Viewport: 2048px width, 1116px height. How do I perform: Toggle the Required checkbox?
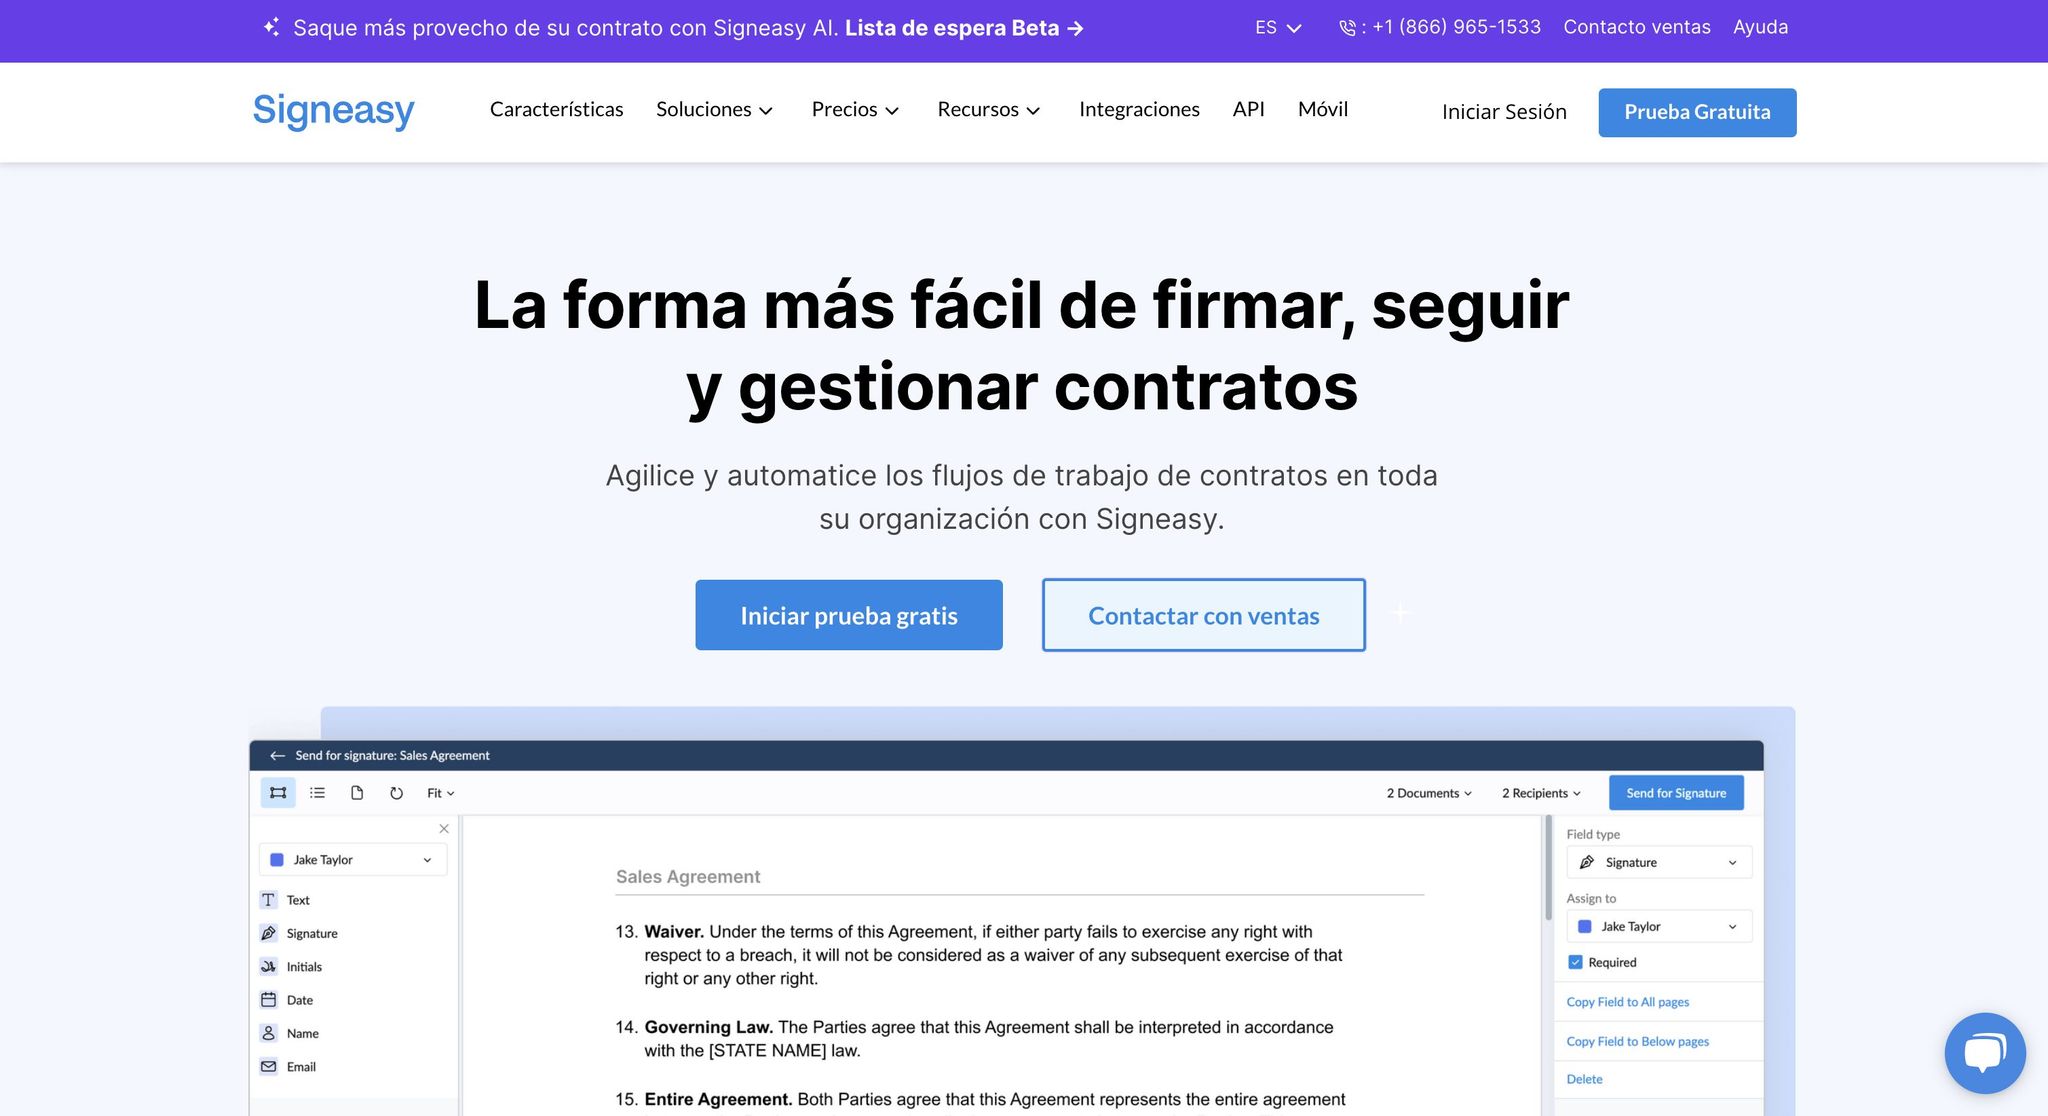(1576, 962)
